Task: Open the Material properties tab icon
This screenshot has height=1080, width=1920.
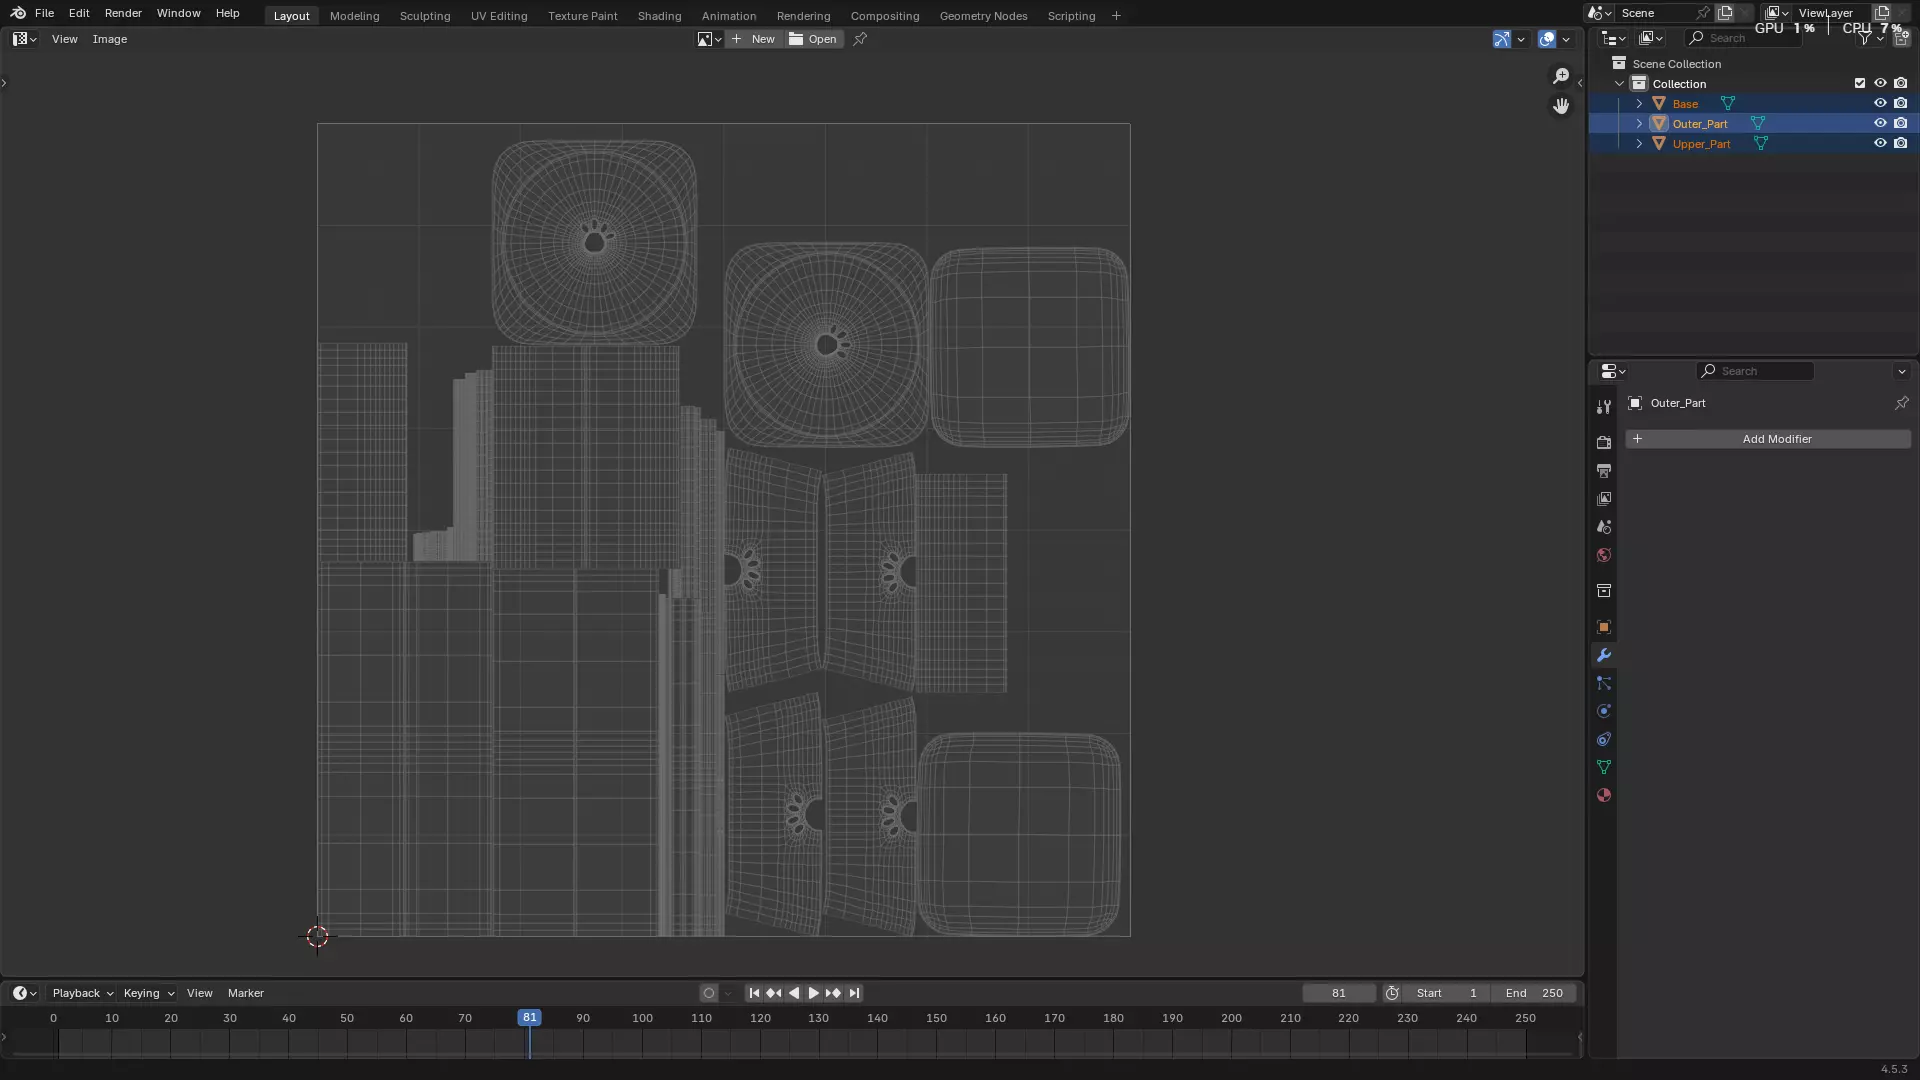Action: 1604,796
